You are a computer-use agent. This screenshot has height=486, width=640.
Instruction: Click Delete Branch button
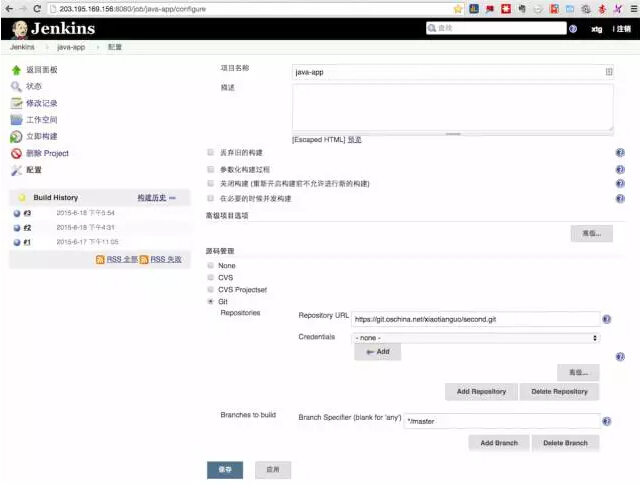tap(565, 443)
